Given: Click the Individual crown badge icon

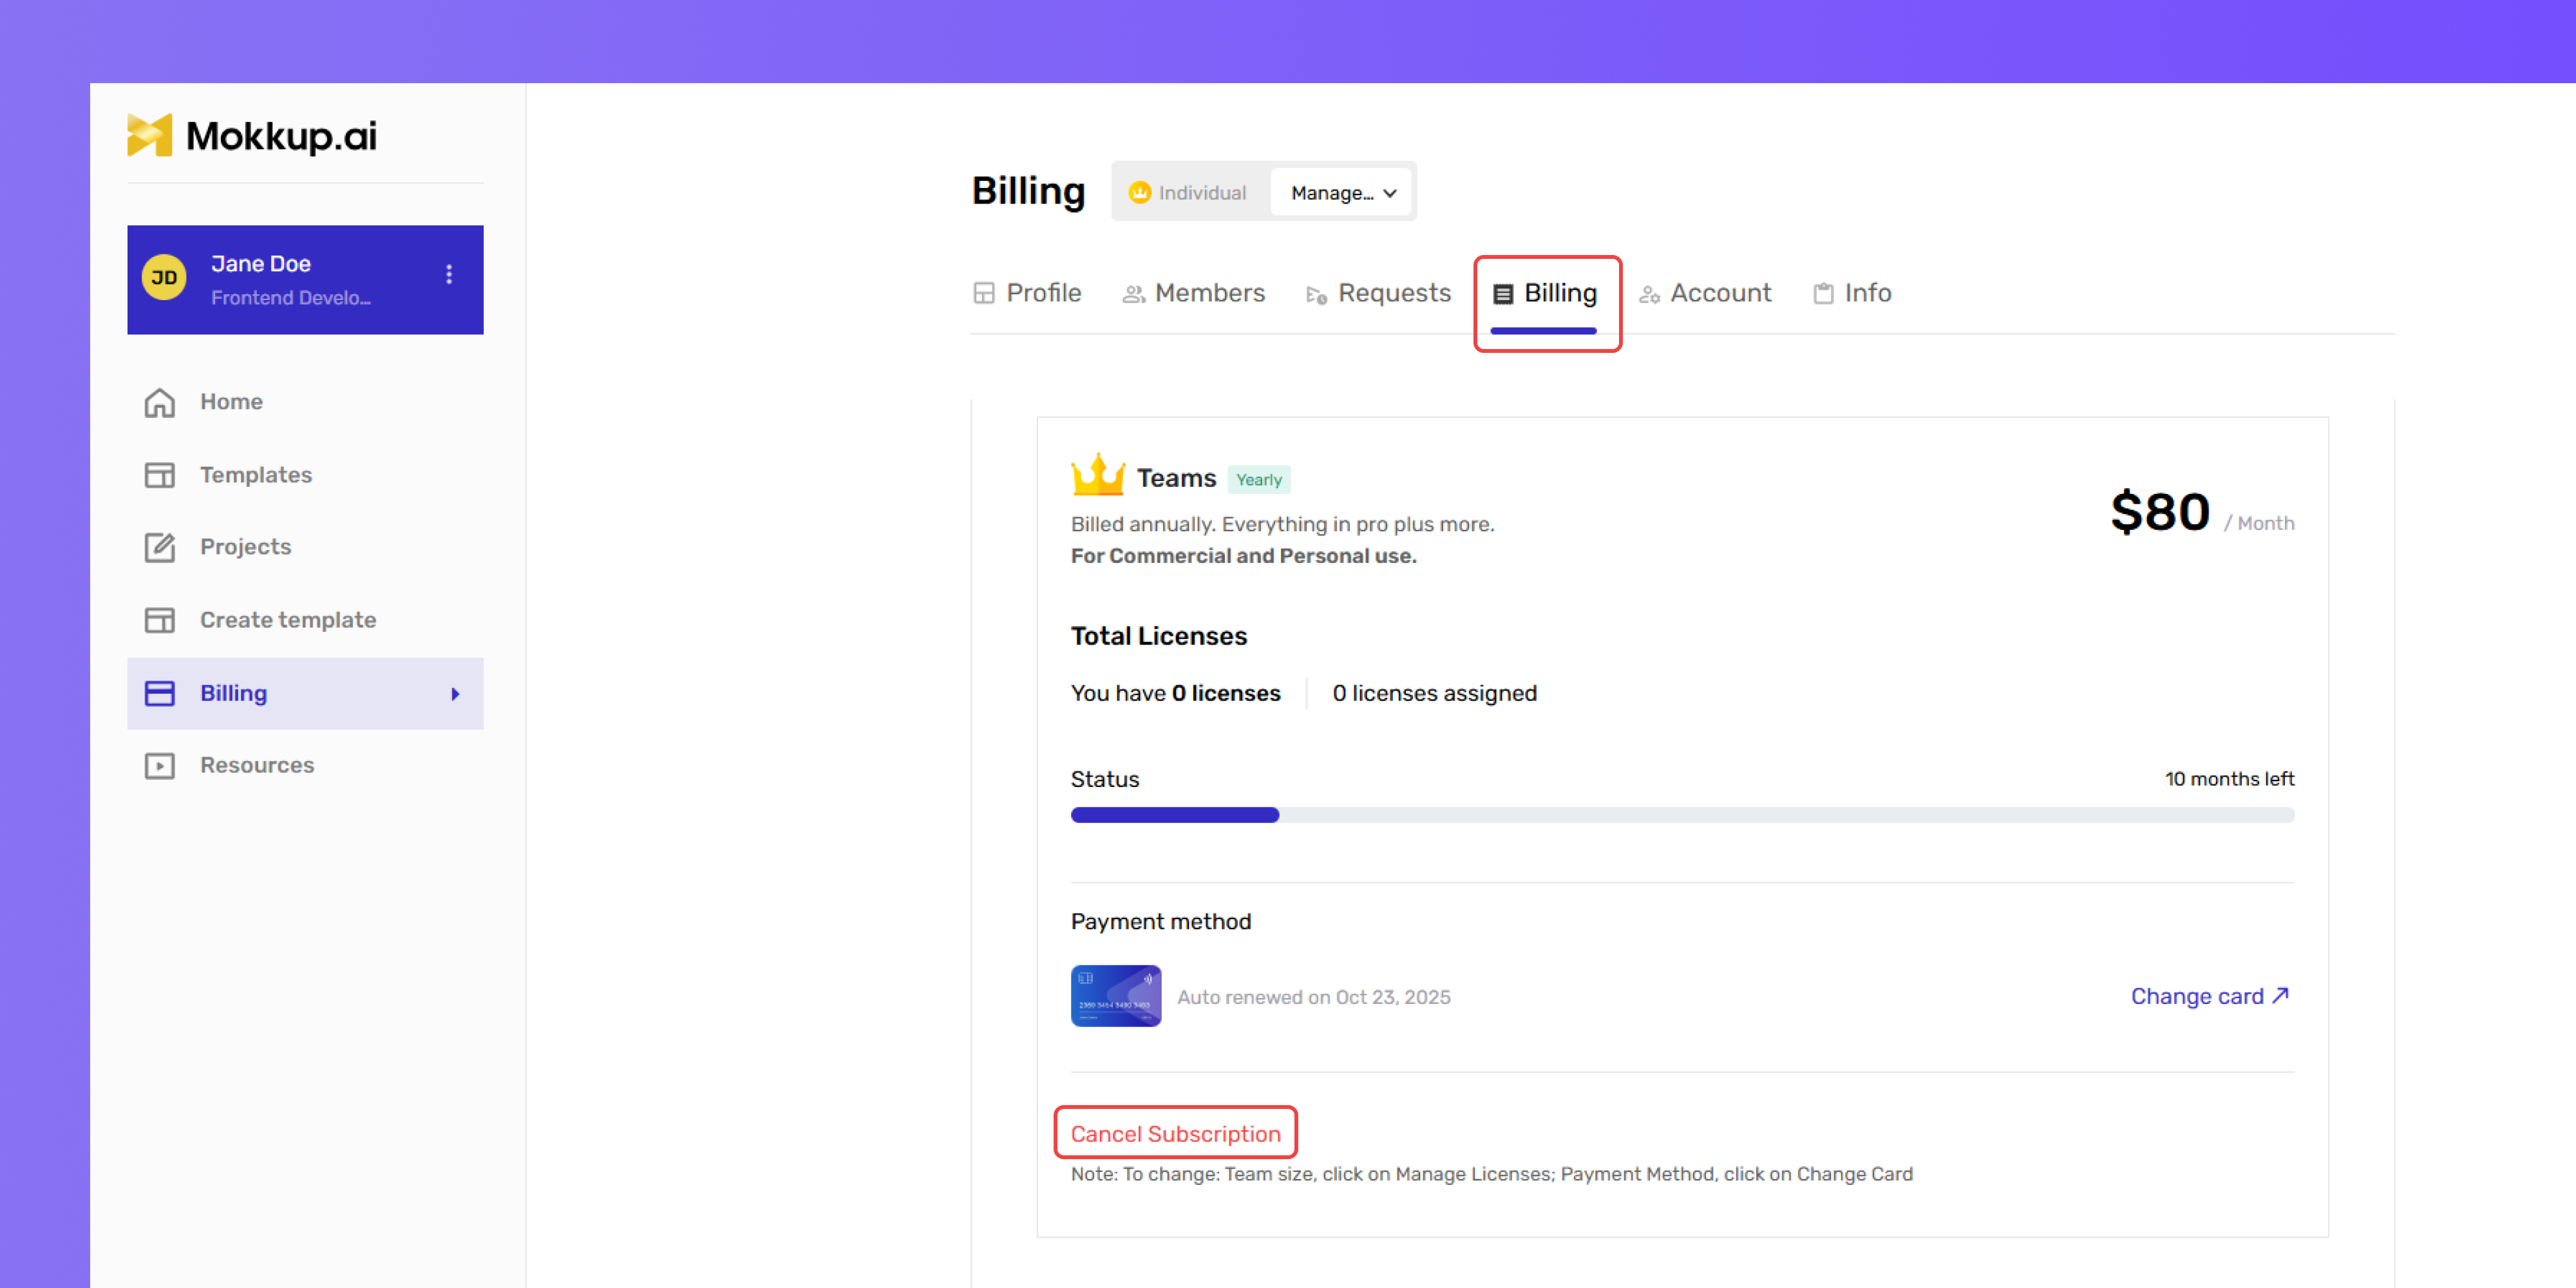Looking at the screenshot, I should 1139,193.
